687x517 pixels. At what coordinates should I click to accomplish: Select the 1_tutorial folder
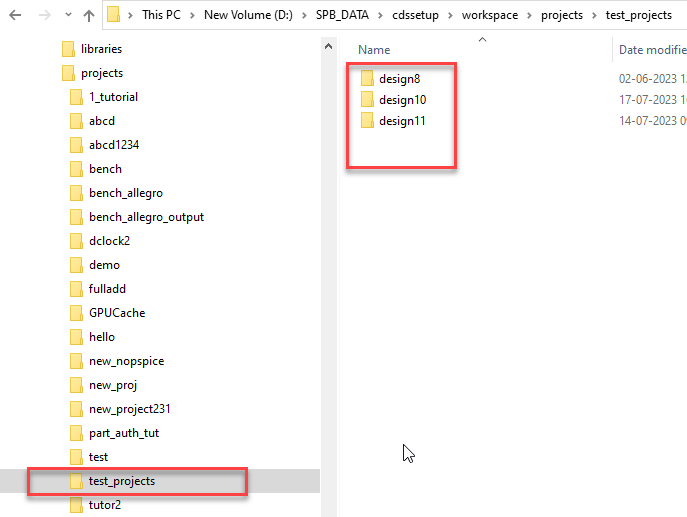click(113, 97)
